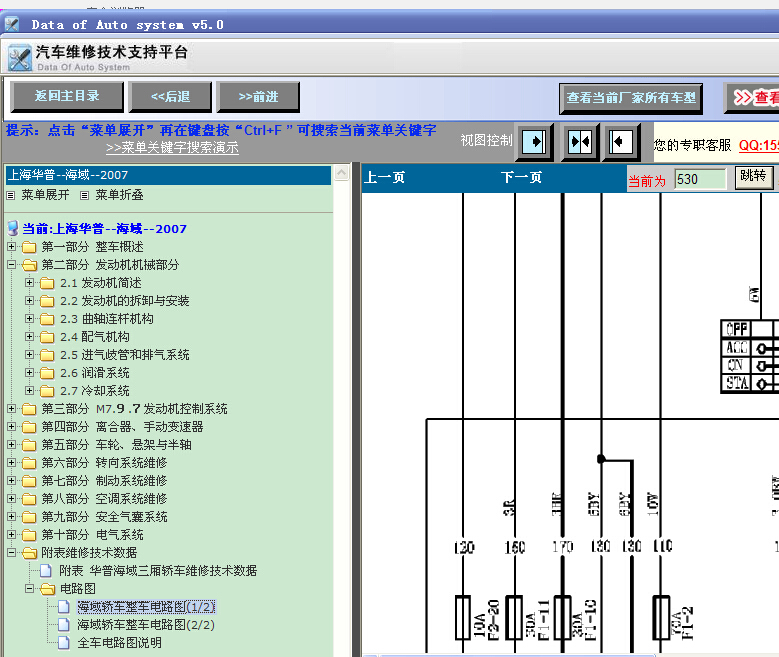The image size is (779, 657).
Task: Expand 第四部分 离合器、手动变速器 node
Action: 11,426
